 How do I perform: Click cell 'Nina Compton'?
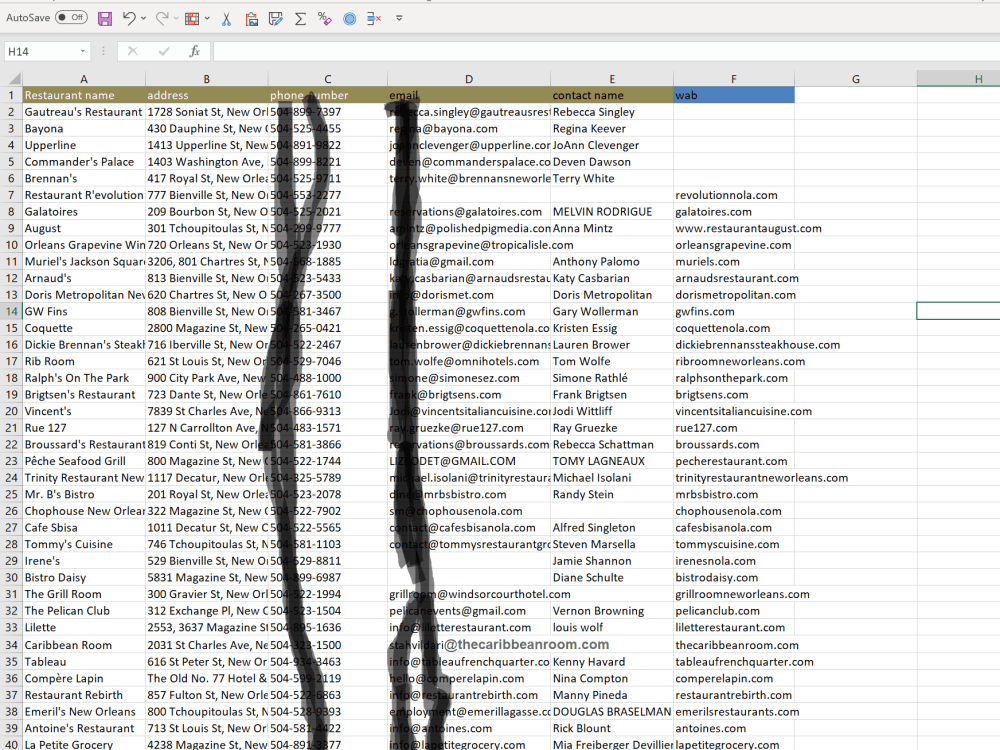click(x=612, y=679)
